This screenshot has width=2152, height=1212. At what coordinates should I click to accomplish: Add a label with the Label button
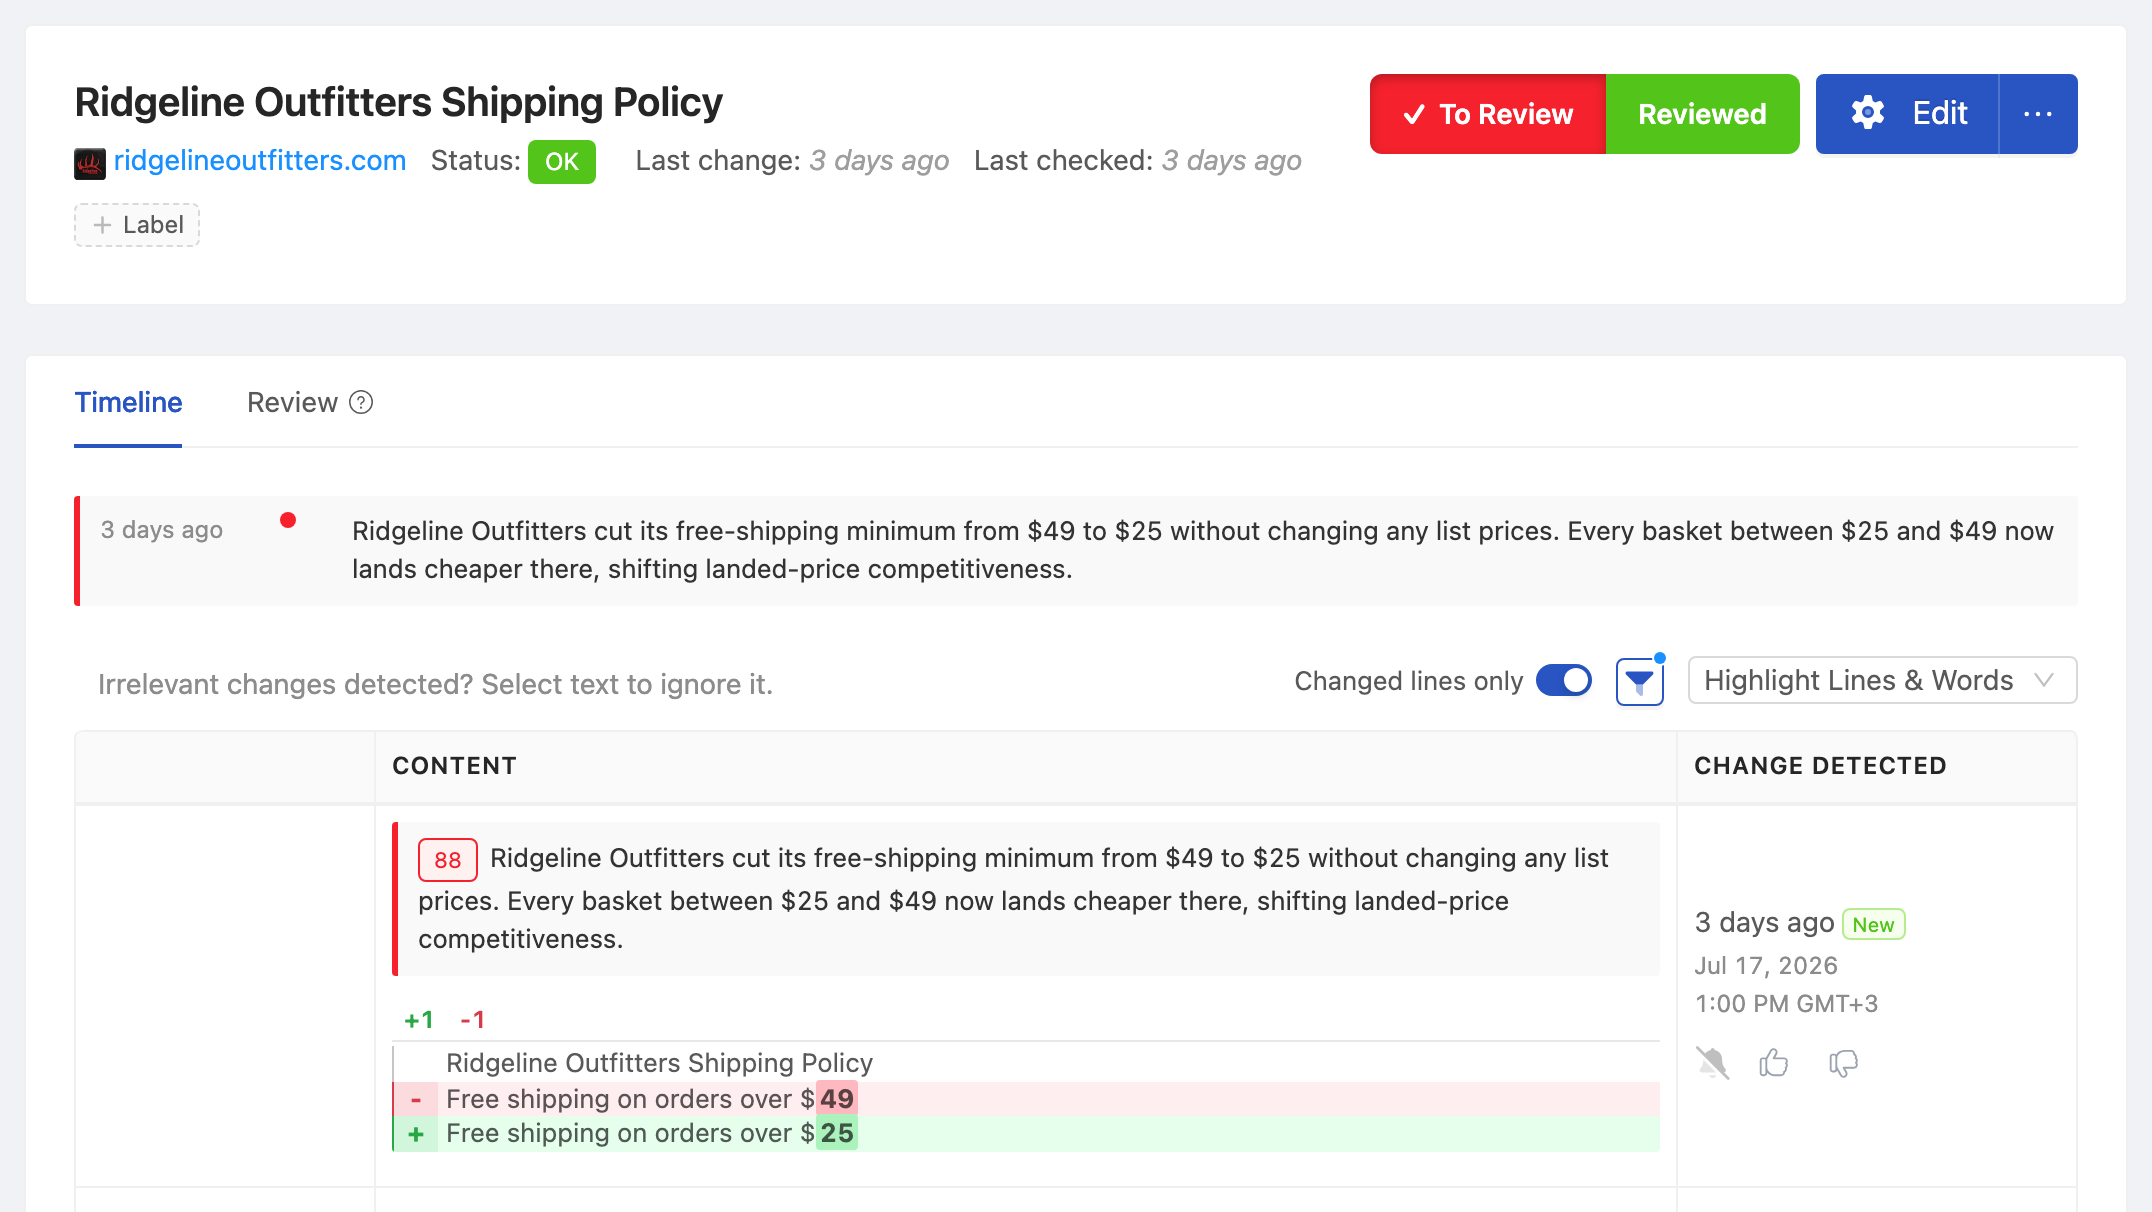point(137,225)
